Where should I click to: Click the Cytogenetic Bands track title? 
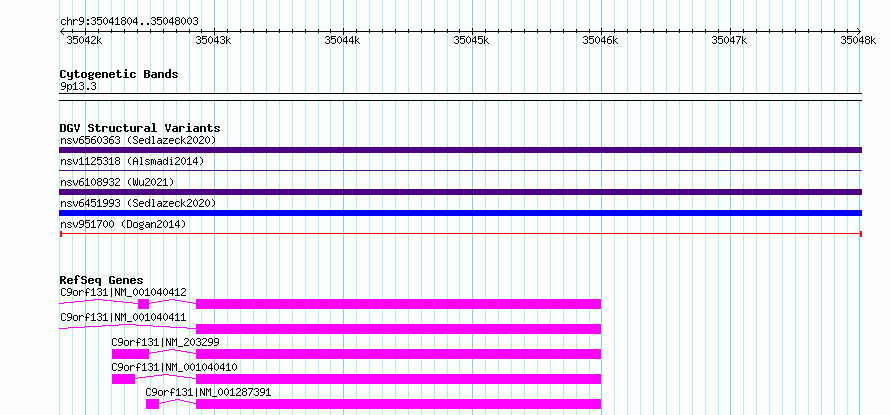click(119, 74)
